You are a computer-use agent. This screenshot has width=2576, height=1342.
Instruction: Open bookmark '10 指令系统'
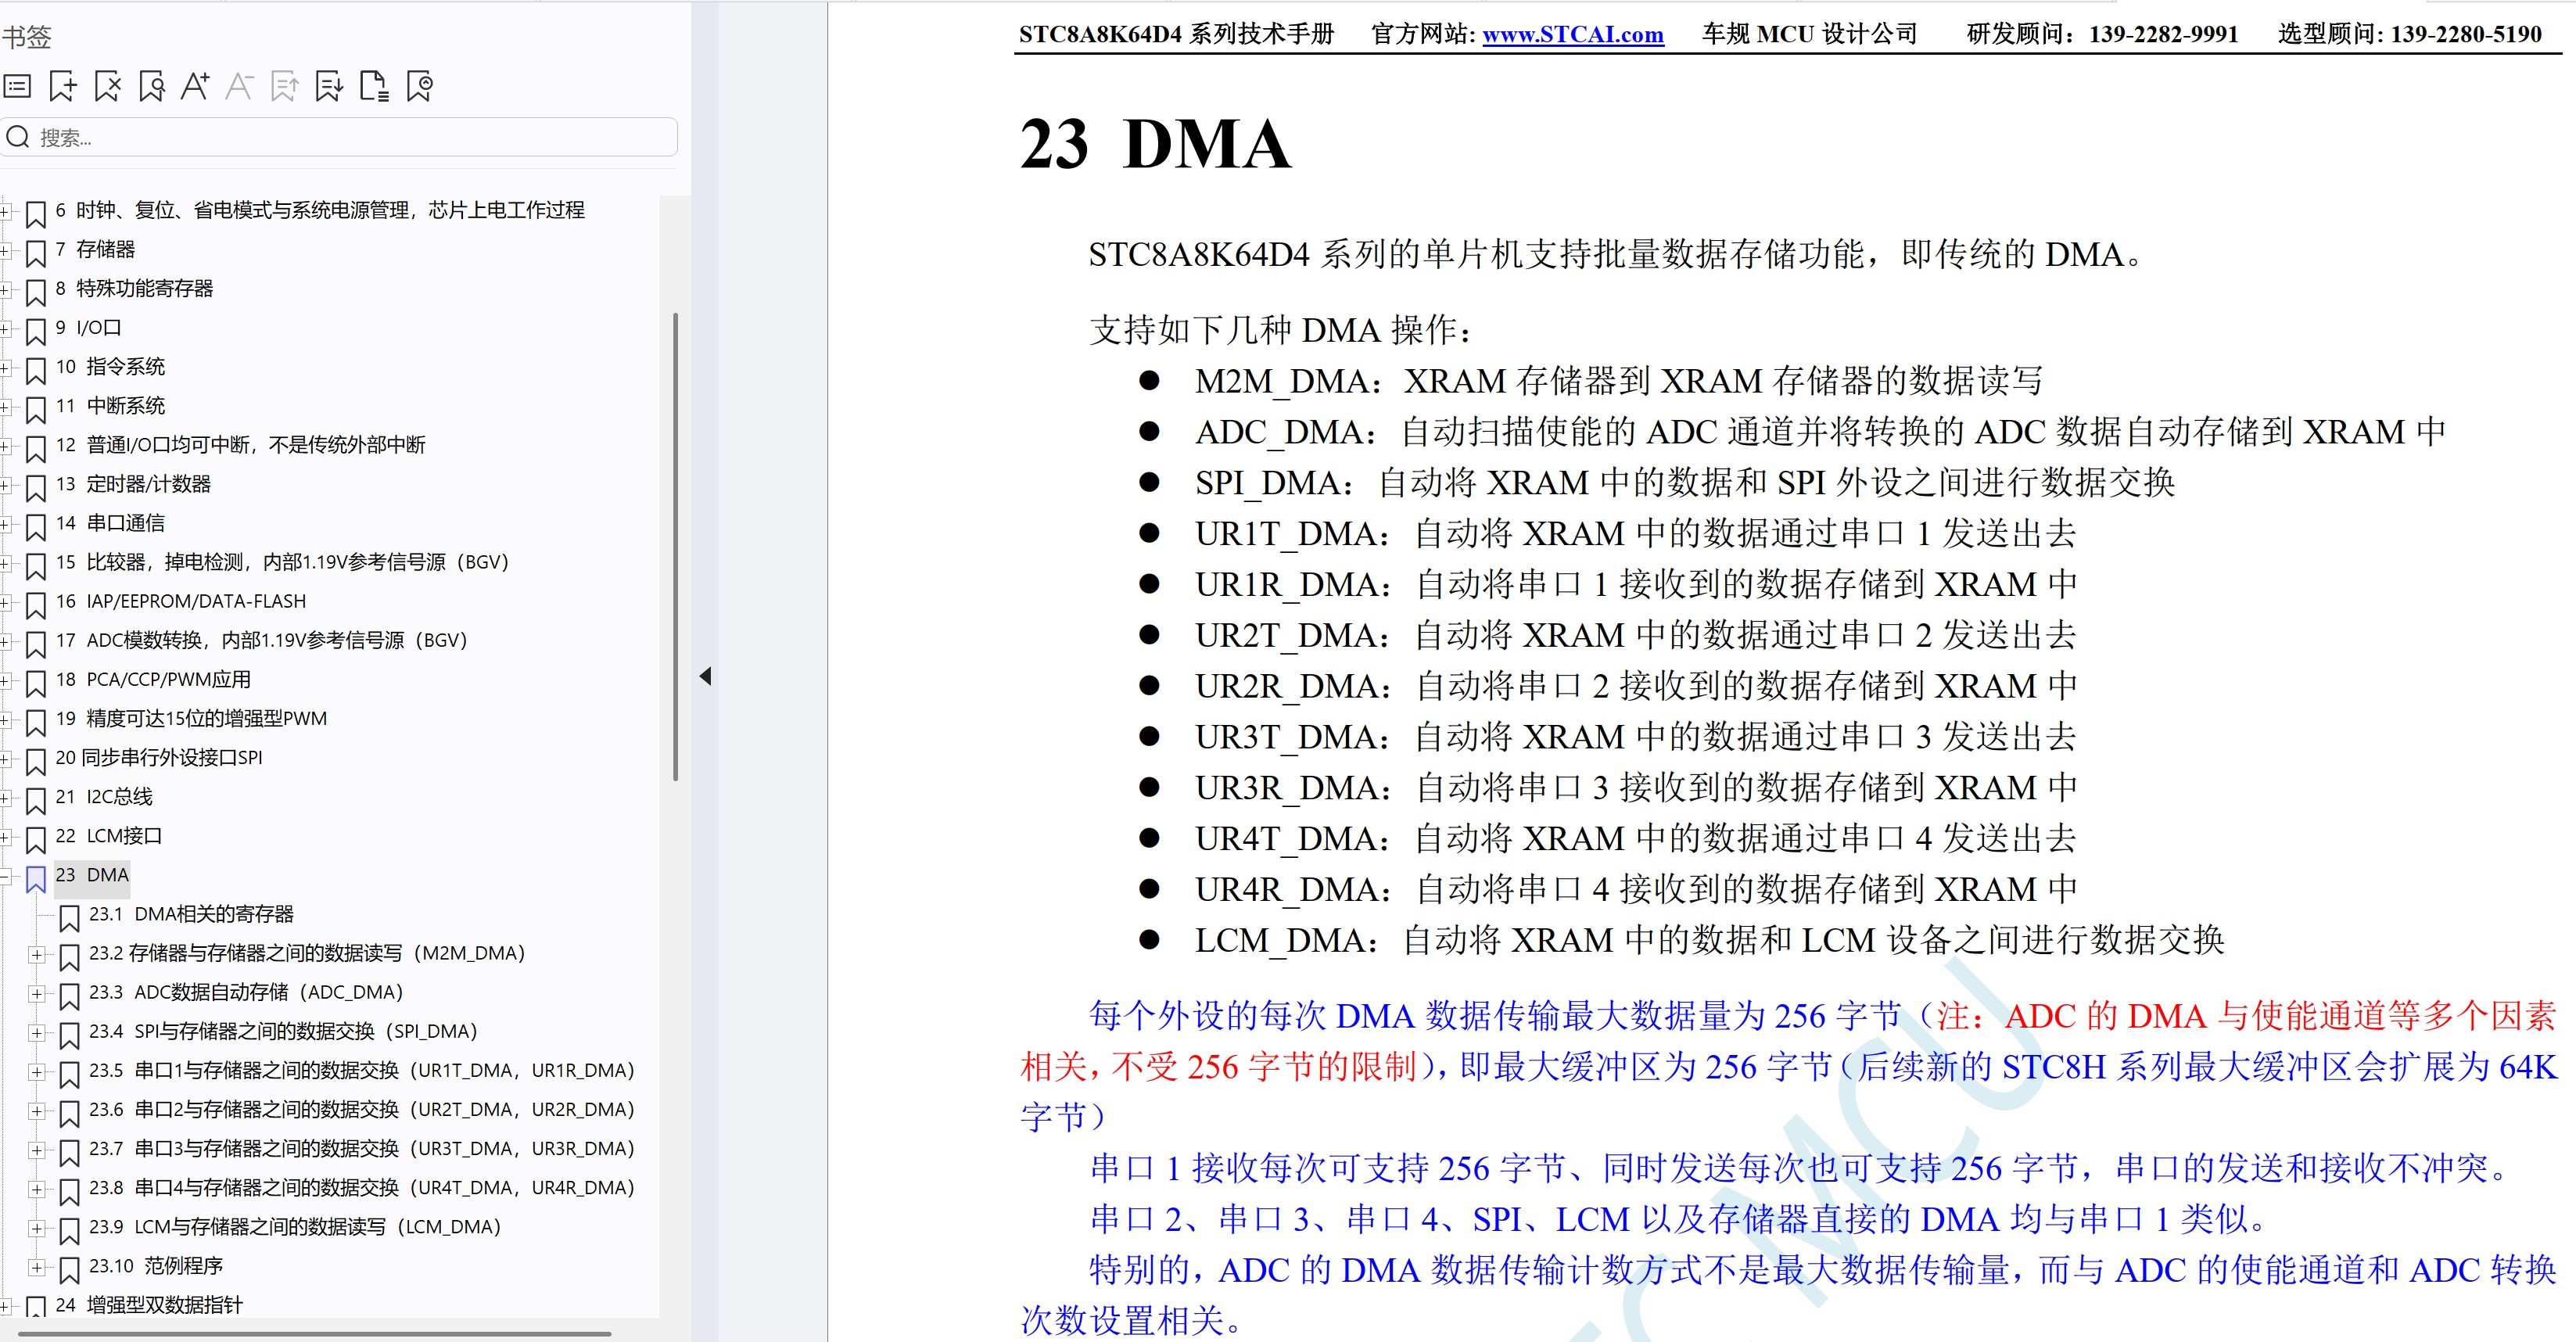click(x=110, y=366)
